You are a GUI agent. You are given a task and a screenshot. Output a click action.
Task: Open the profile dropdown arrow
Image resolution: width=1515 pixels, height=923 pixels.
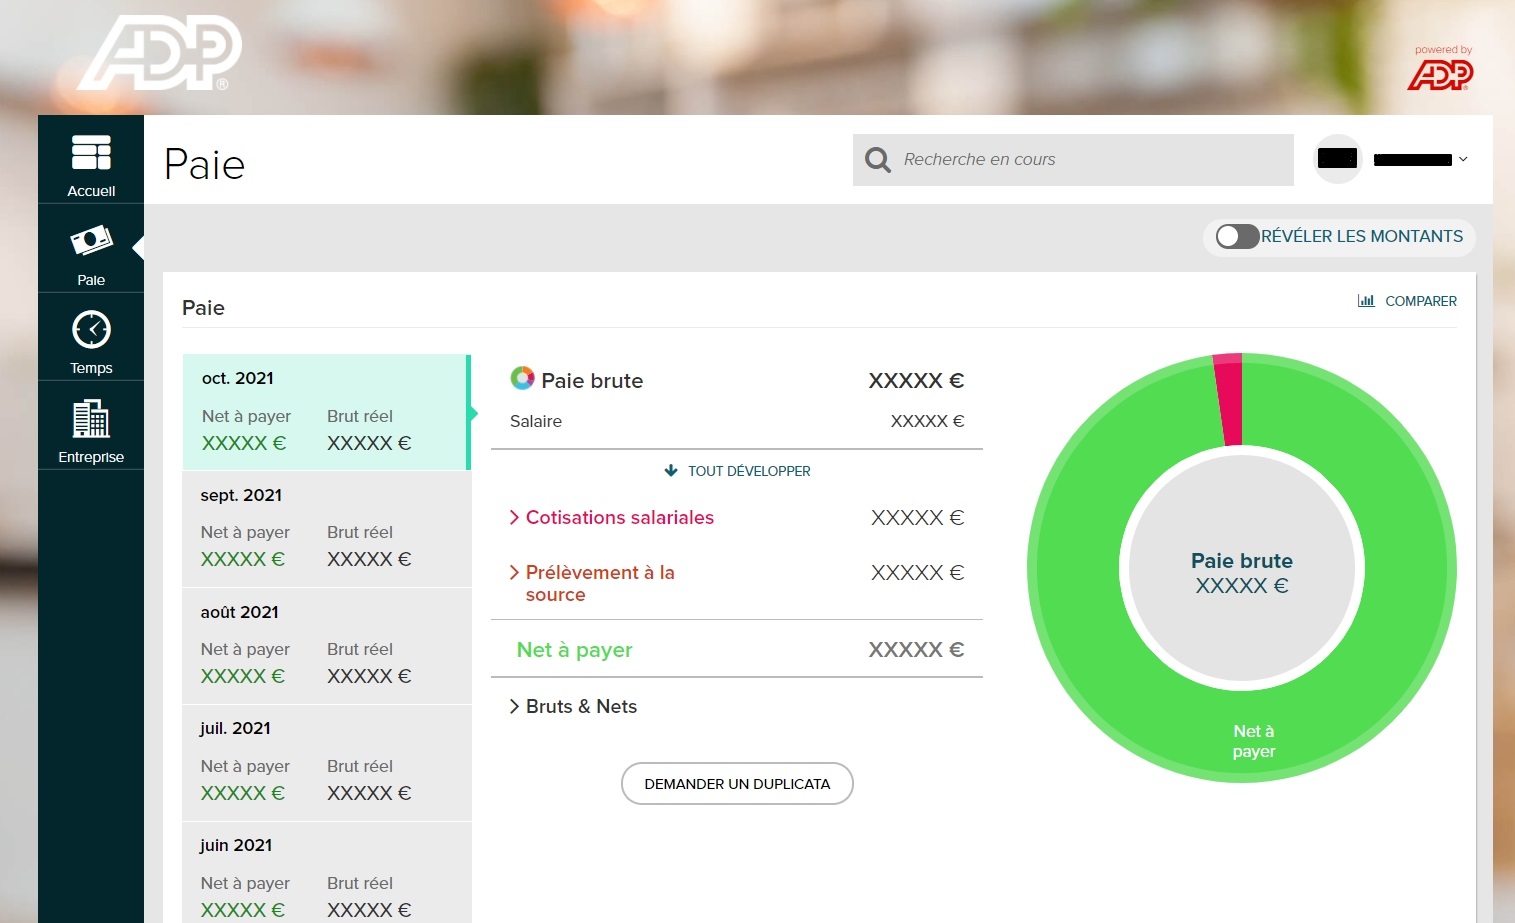tap(1464, 159)
